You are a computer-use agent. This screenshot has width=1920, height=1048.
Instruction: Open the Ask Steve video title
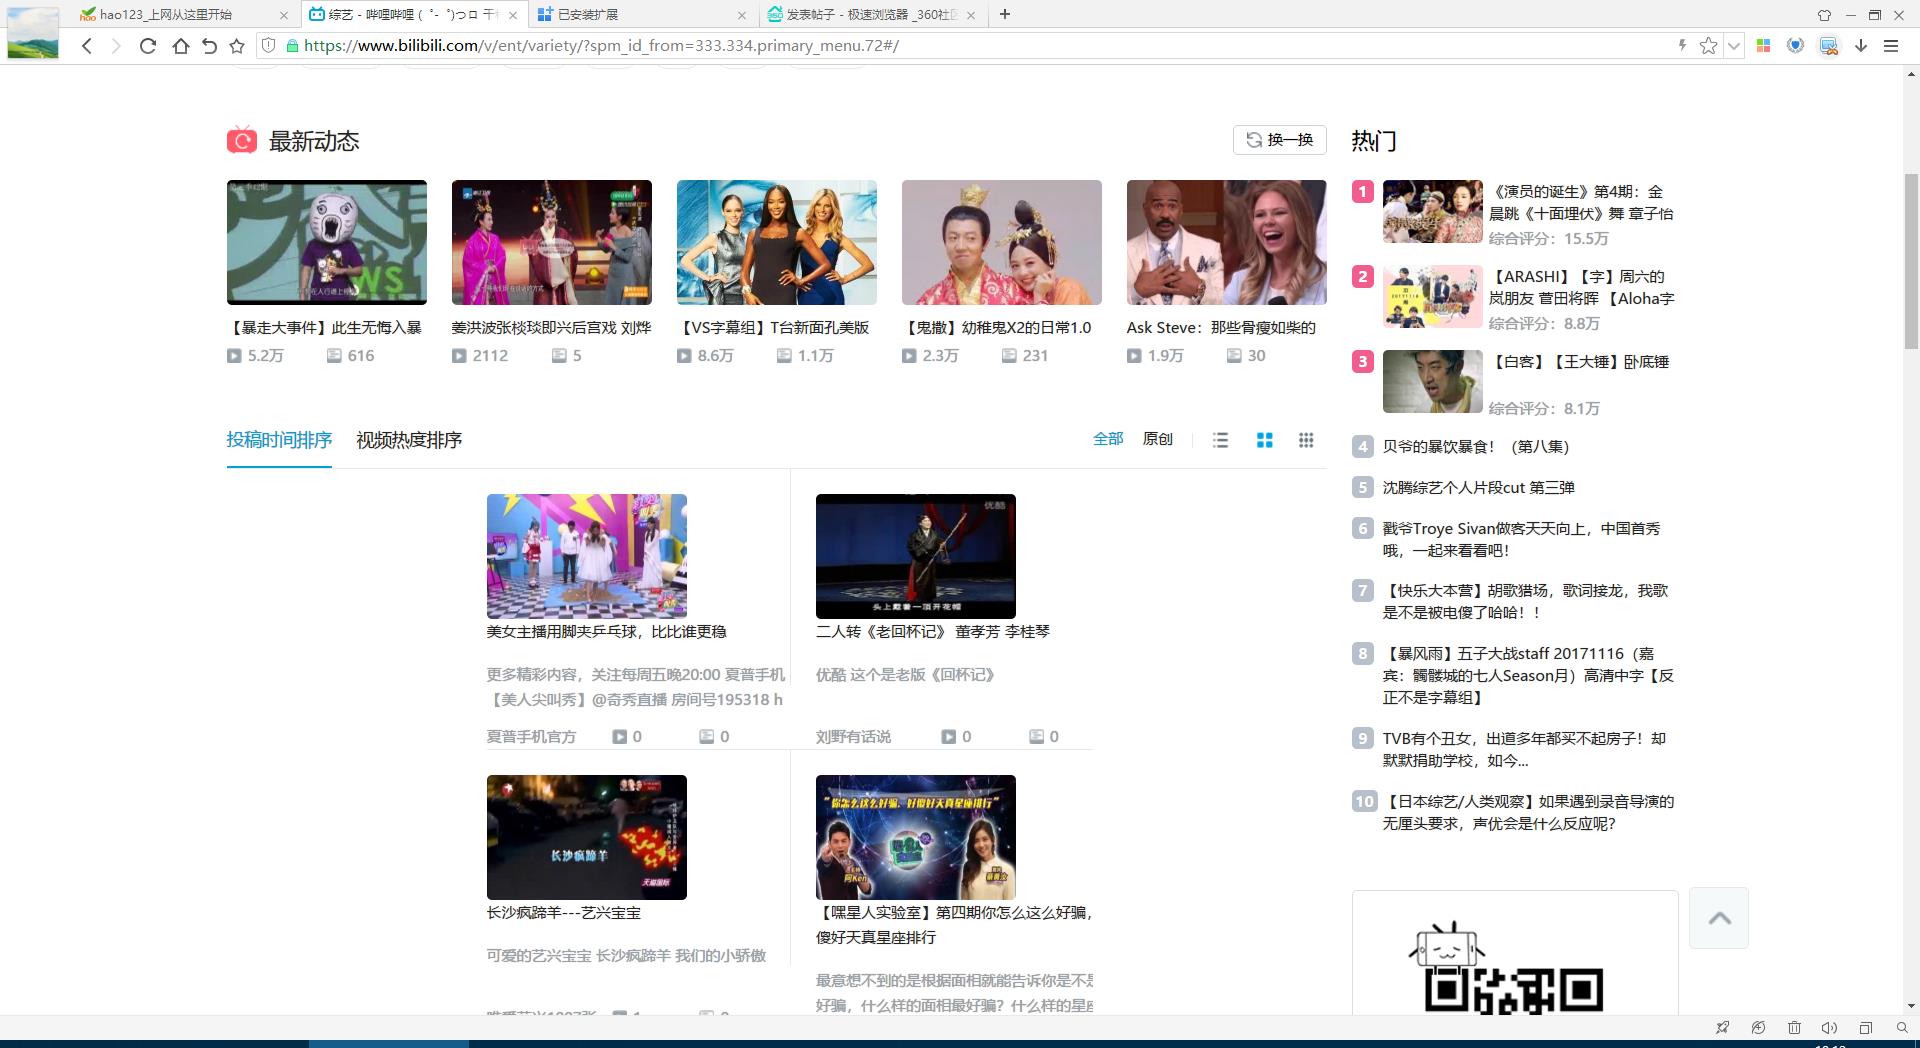[x=1221, y=328]
